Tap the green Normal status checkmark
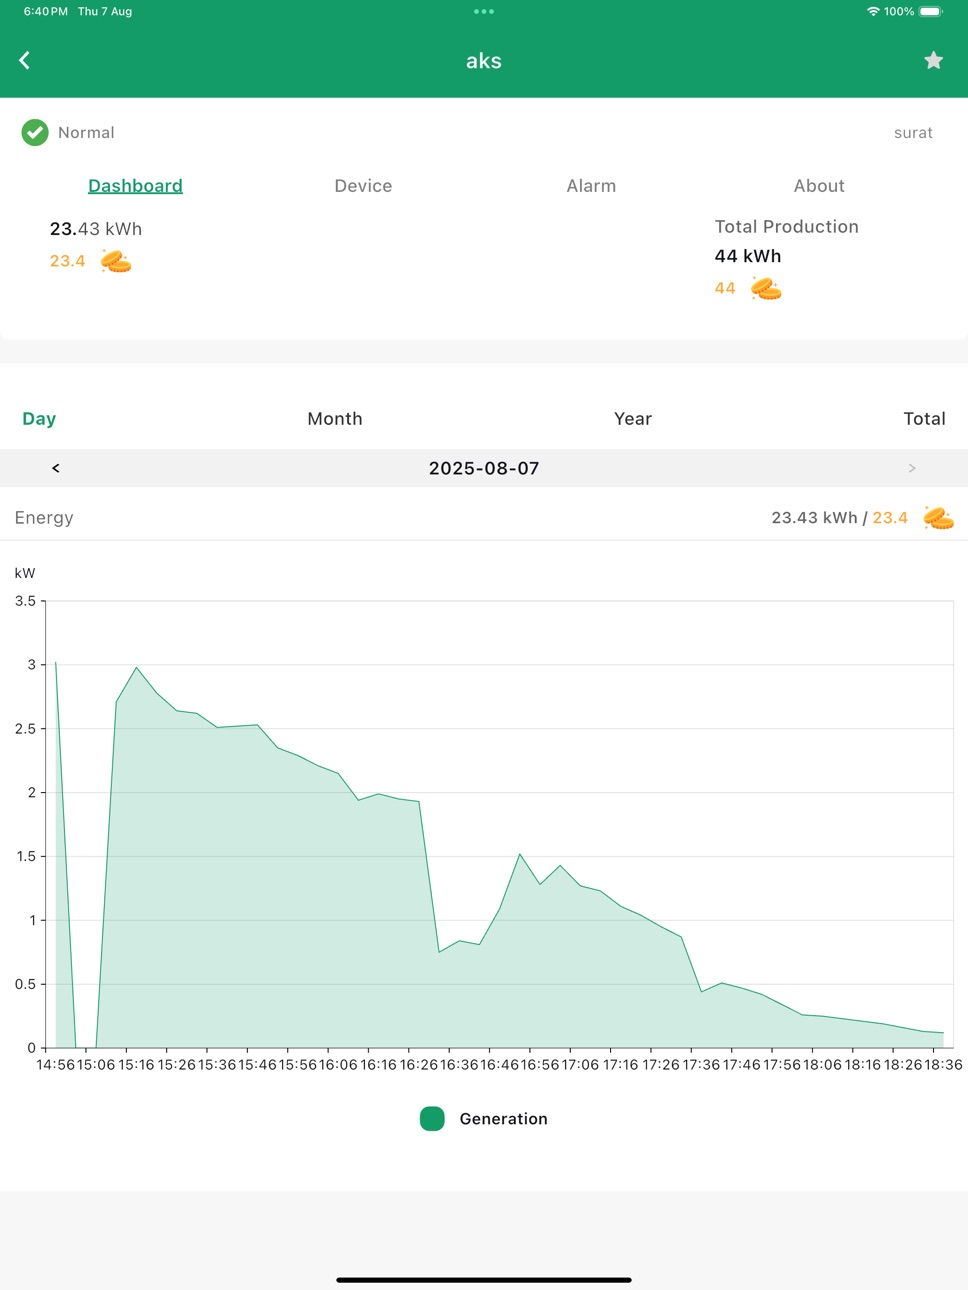The width and height of the screenshot is (968, 1290). 35,132
